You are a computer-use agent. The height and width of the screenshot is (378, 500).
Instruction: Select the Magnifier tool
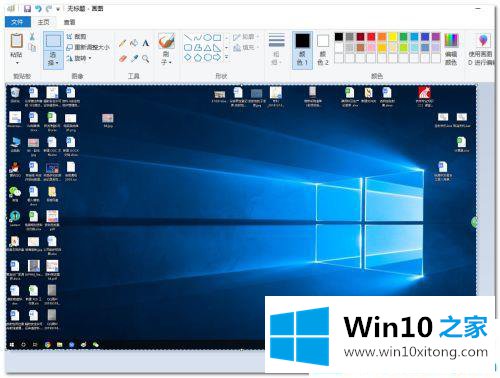click(145, 59)
